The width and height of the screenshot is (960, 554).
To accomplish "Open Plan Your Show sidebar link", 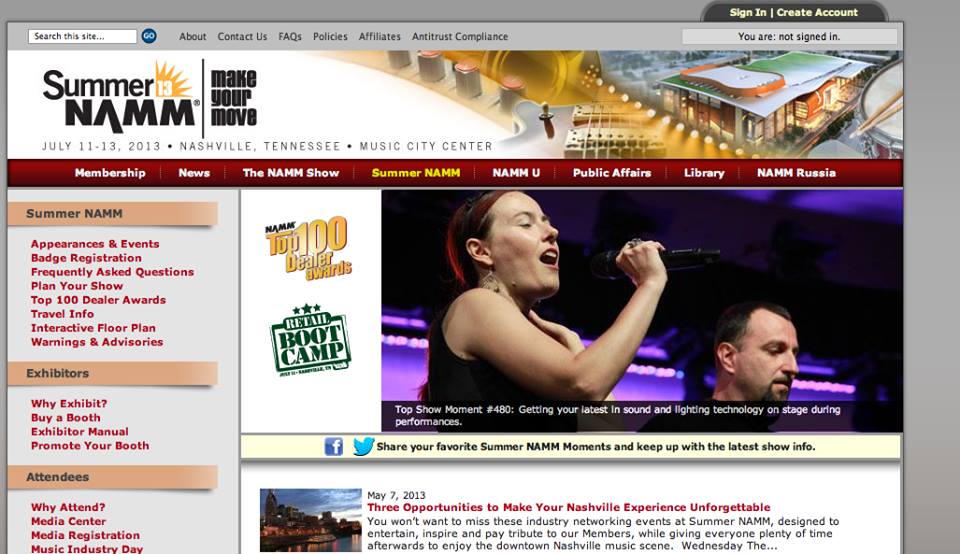I will [77, 286].
